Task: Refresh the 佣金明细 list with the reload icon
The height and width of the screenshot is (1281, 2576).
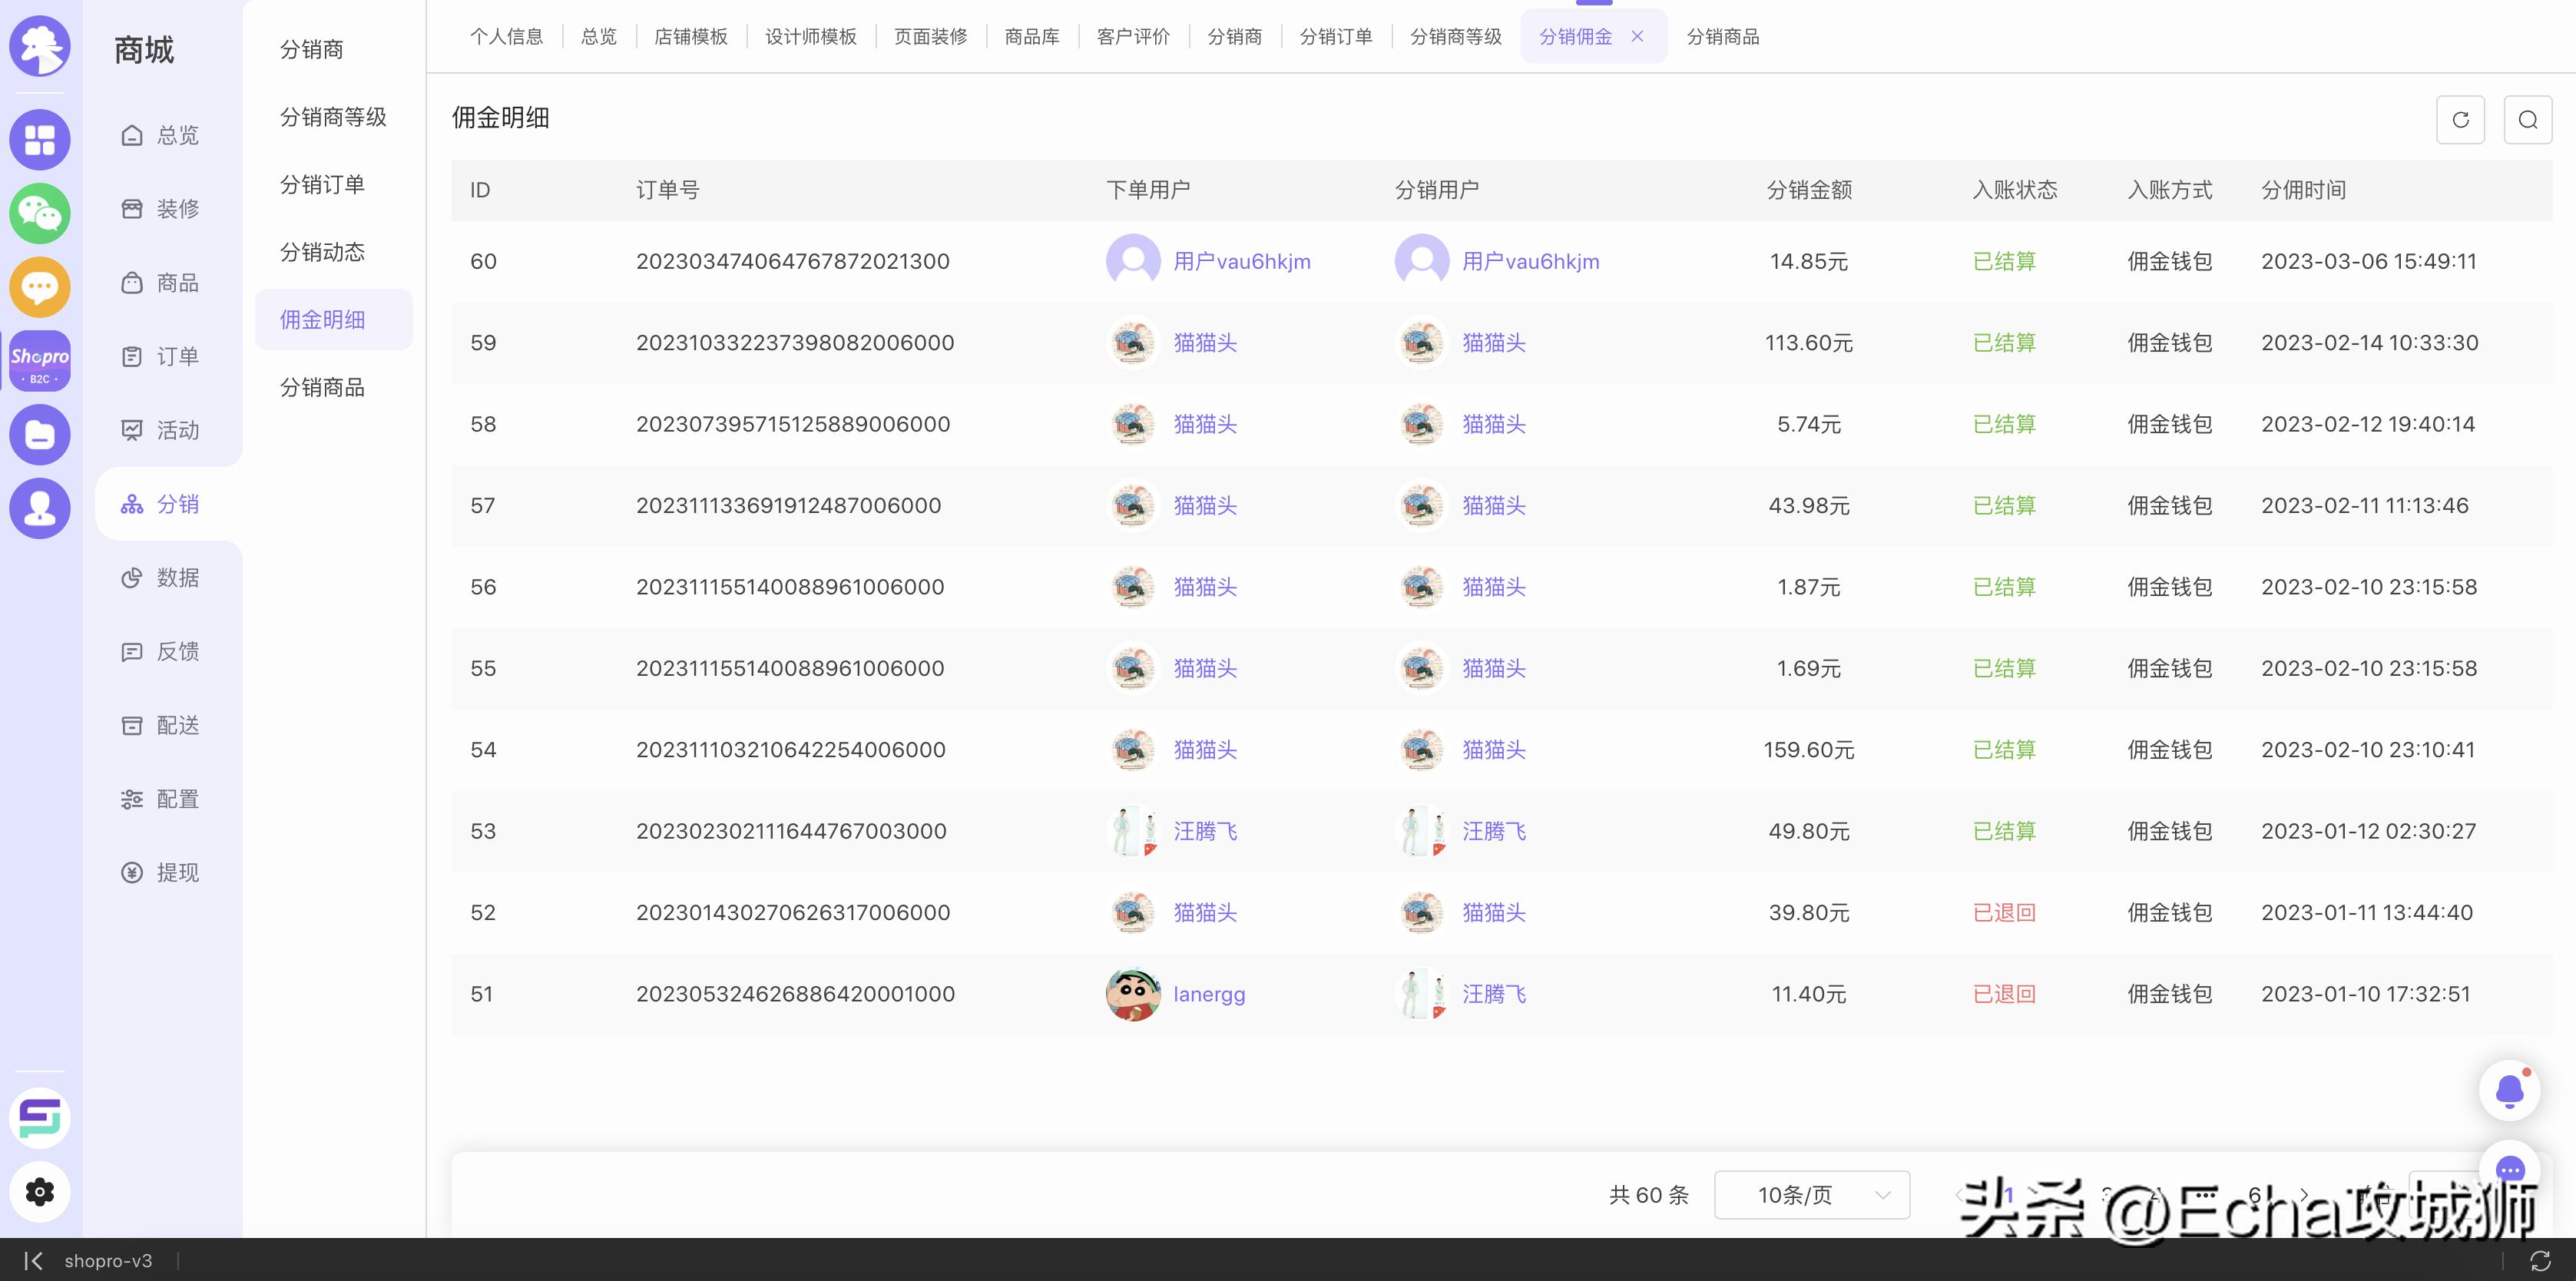Action: coord(2460,119)
